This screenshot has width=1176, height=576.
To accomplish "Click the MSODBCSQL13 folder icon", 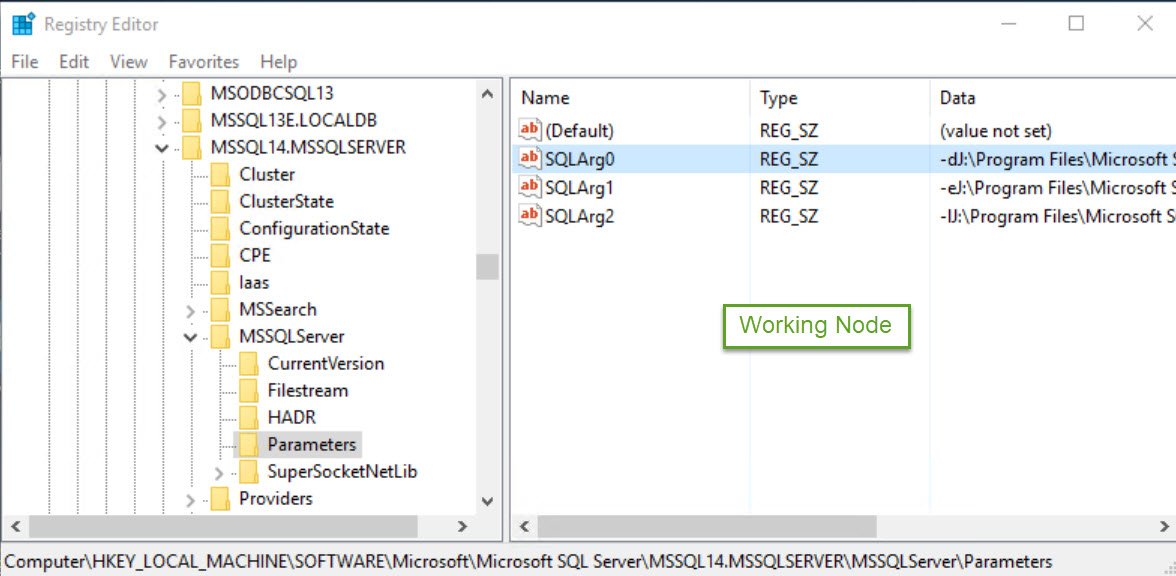I will (193, 94).
